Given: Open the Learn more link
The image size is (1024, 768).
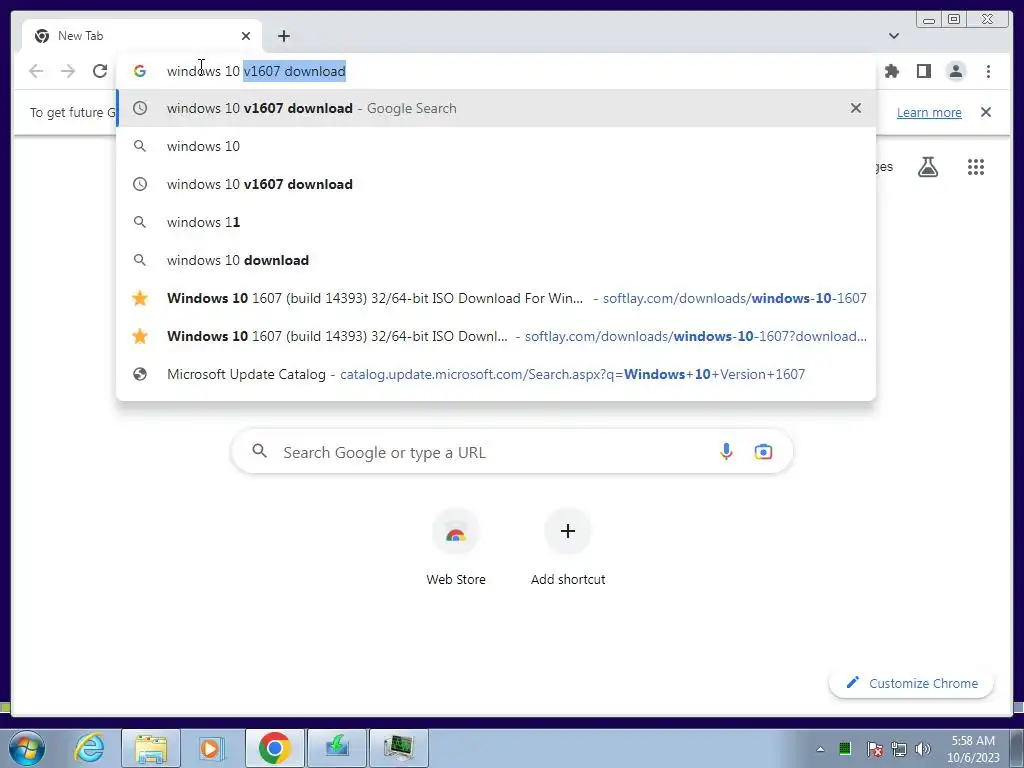Looking at the screenshot, I should 929,112.
